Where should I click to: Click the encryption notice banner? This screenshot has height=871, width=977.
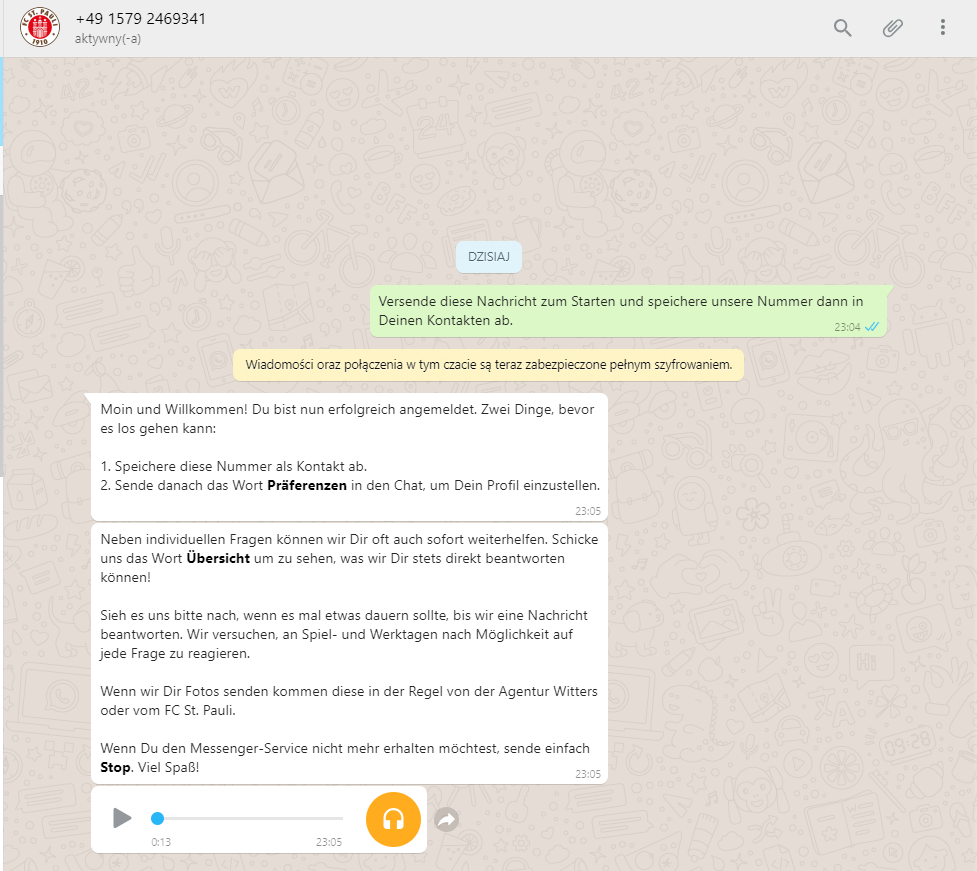click(x=488, y=364)
